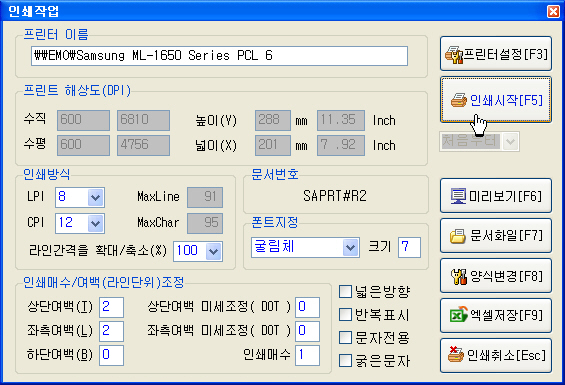
Task: Click 양식변경[F8] form change button
Action: 496,276
